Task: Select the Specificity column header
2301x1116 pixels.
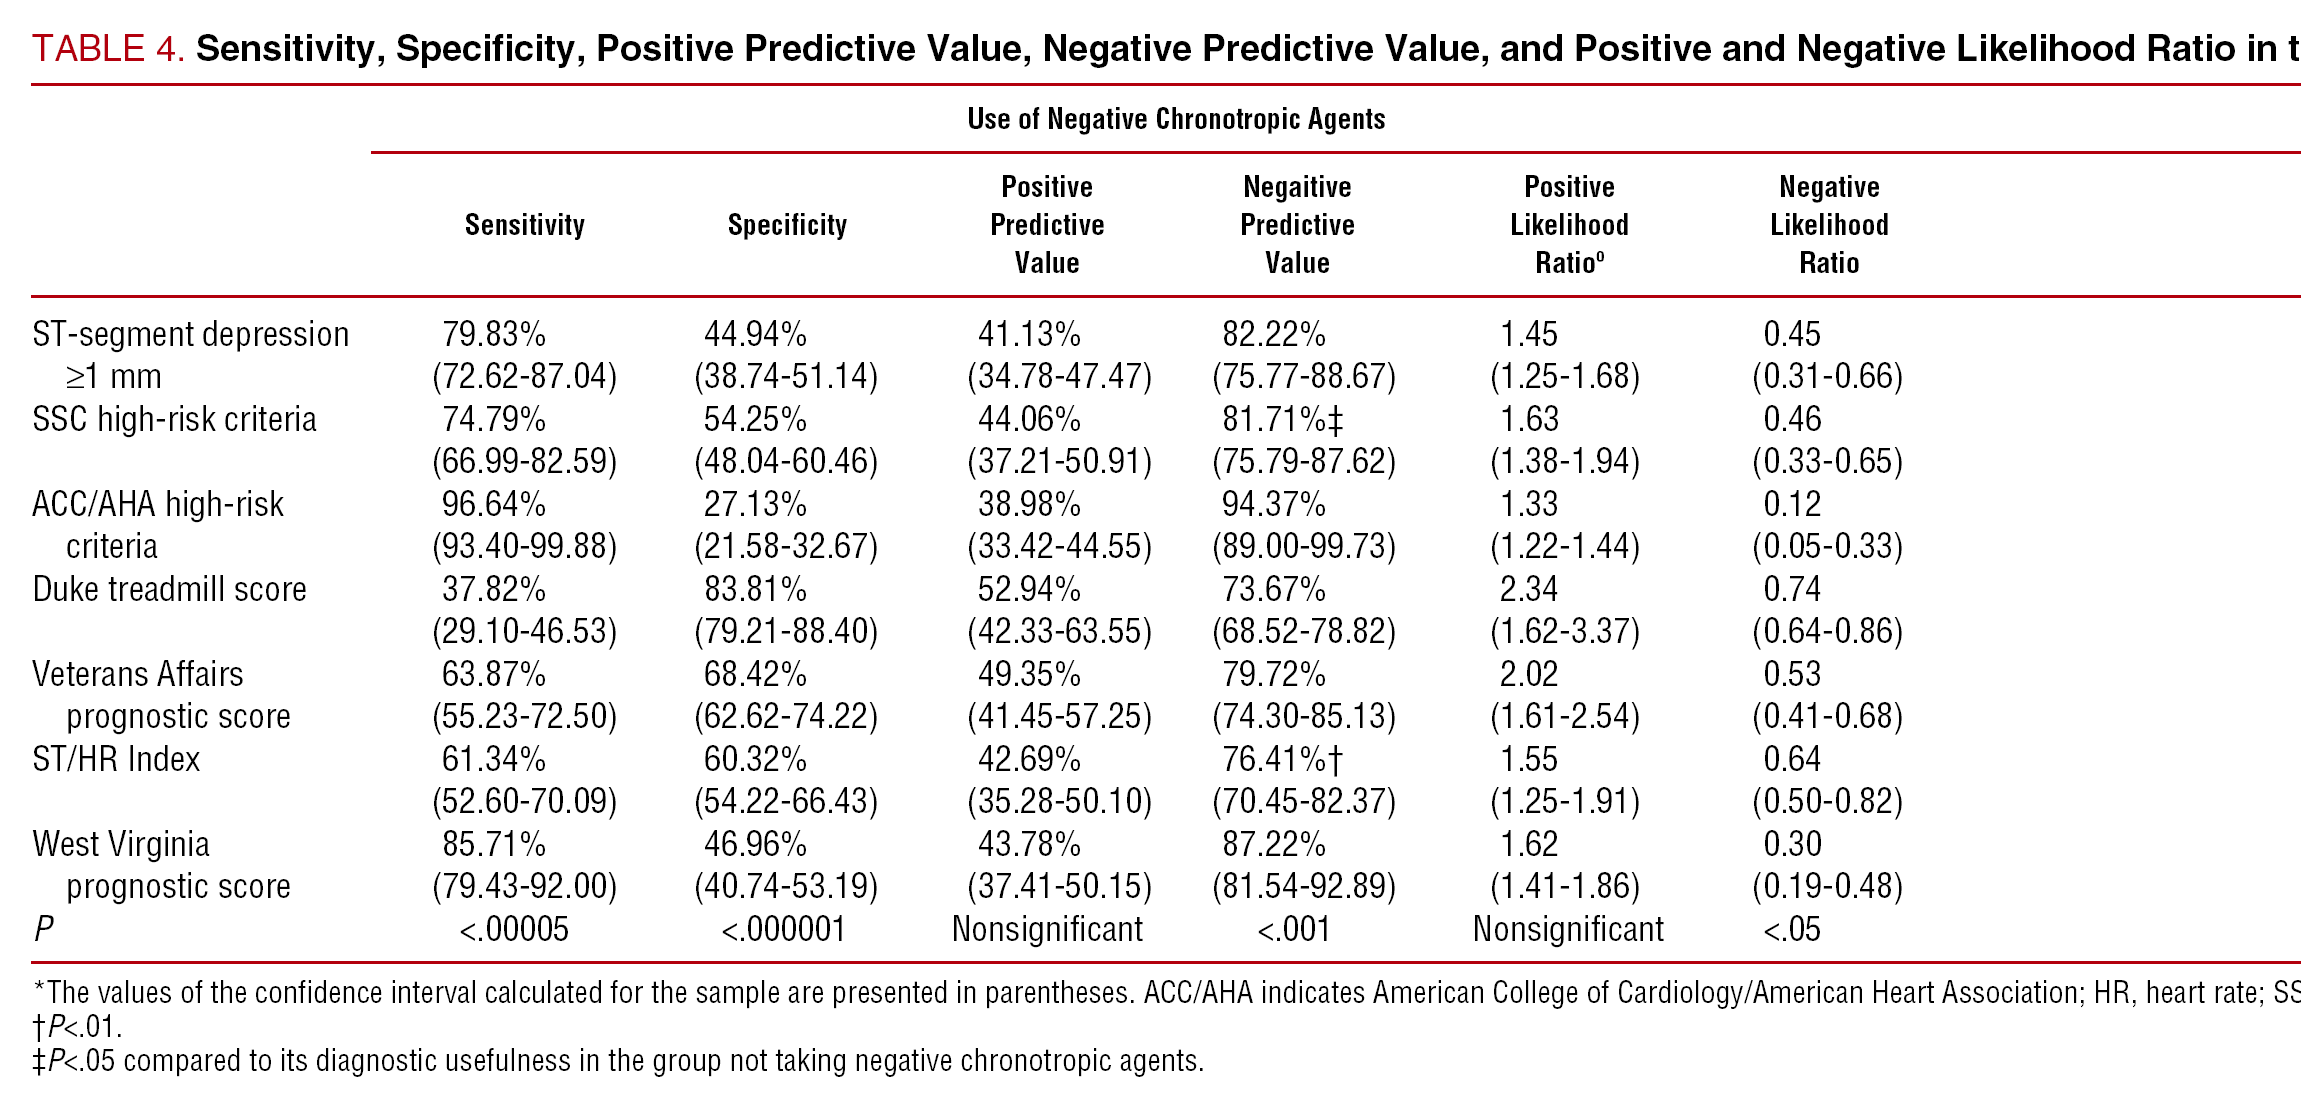Action: 787,225
